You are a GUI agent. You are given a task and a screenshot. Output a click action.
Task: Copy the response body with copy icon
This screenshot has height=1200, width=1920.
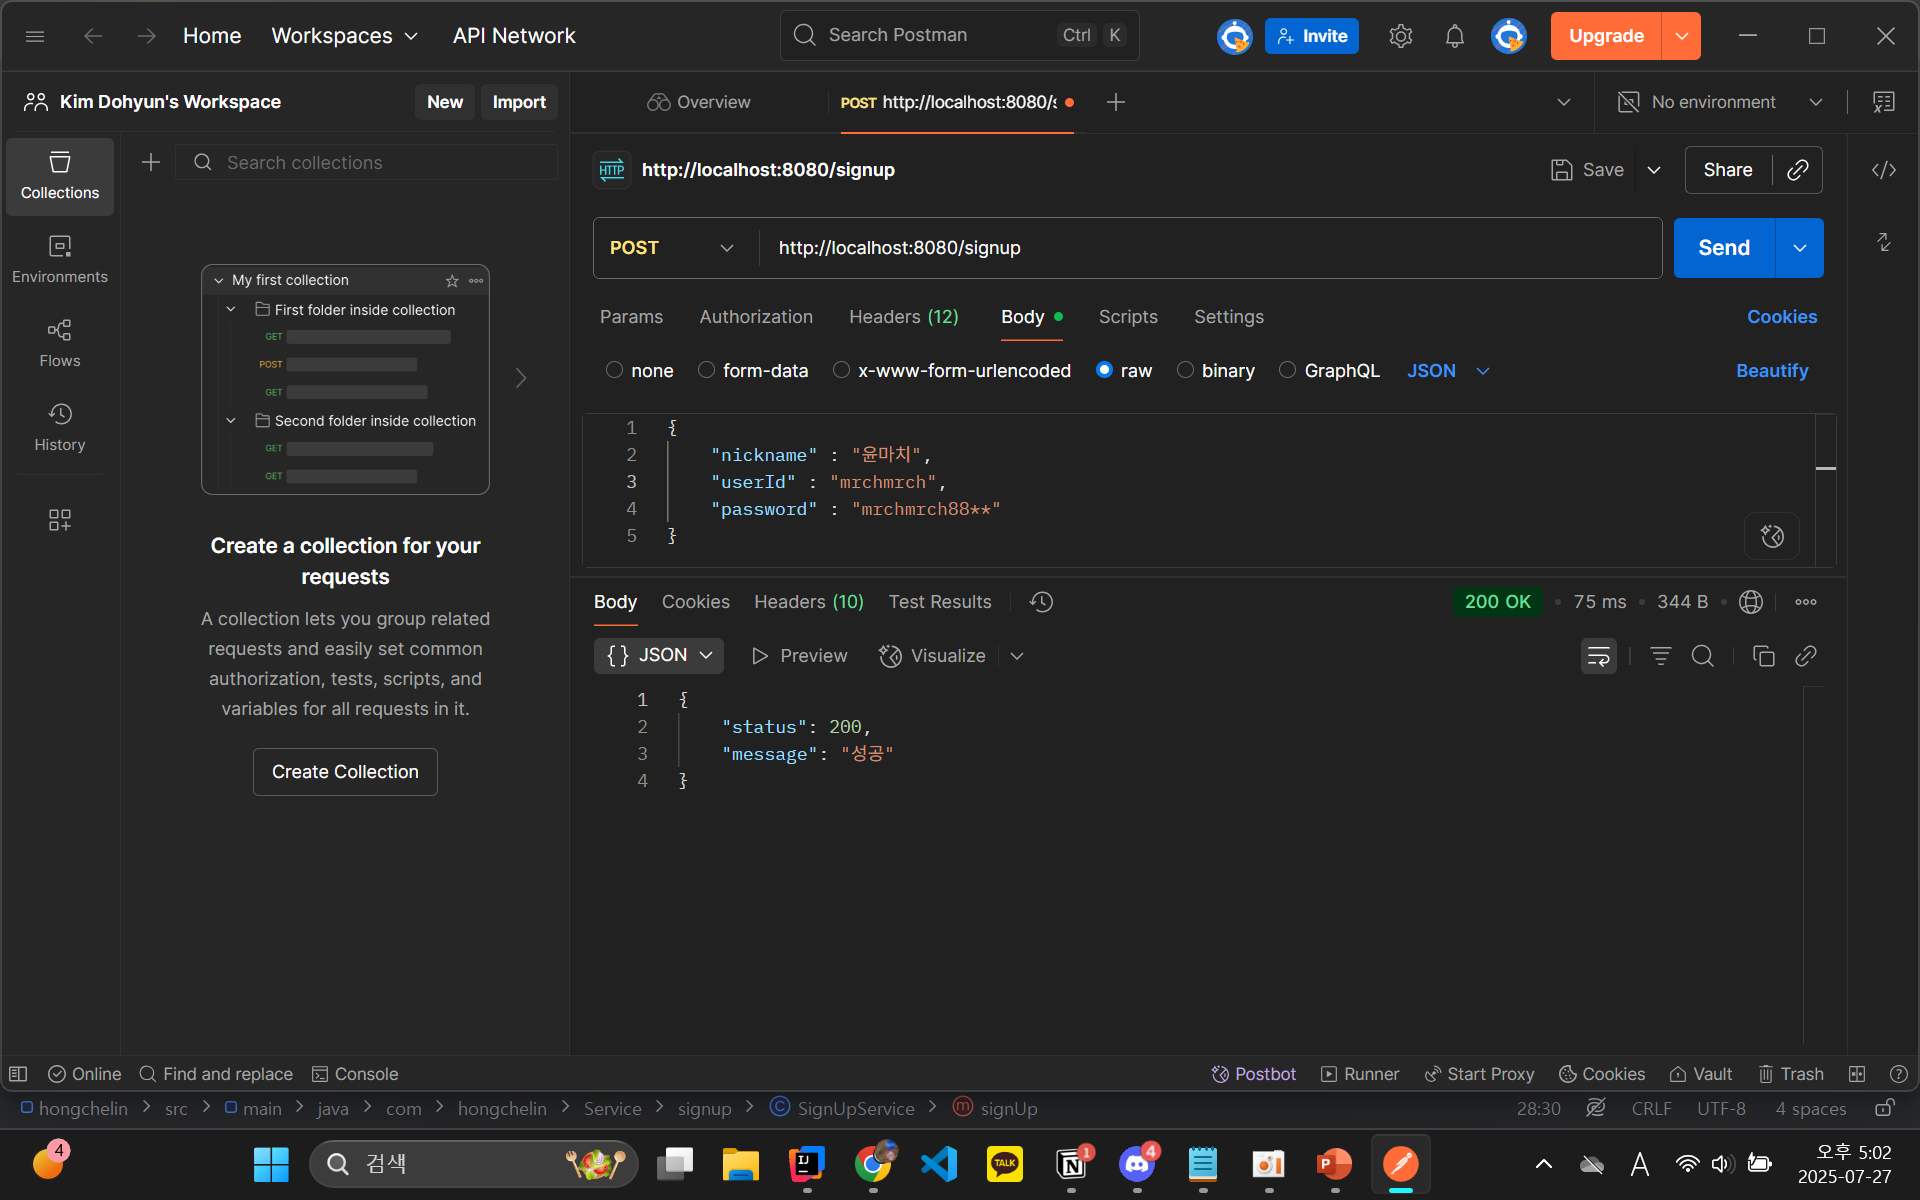point(1763,656)
